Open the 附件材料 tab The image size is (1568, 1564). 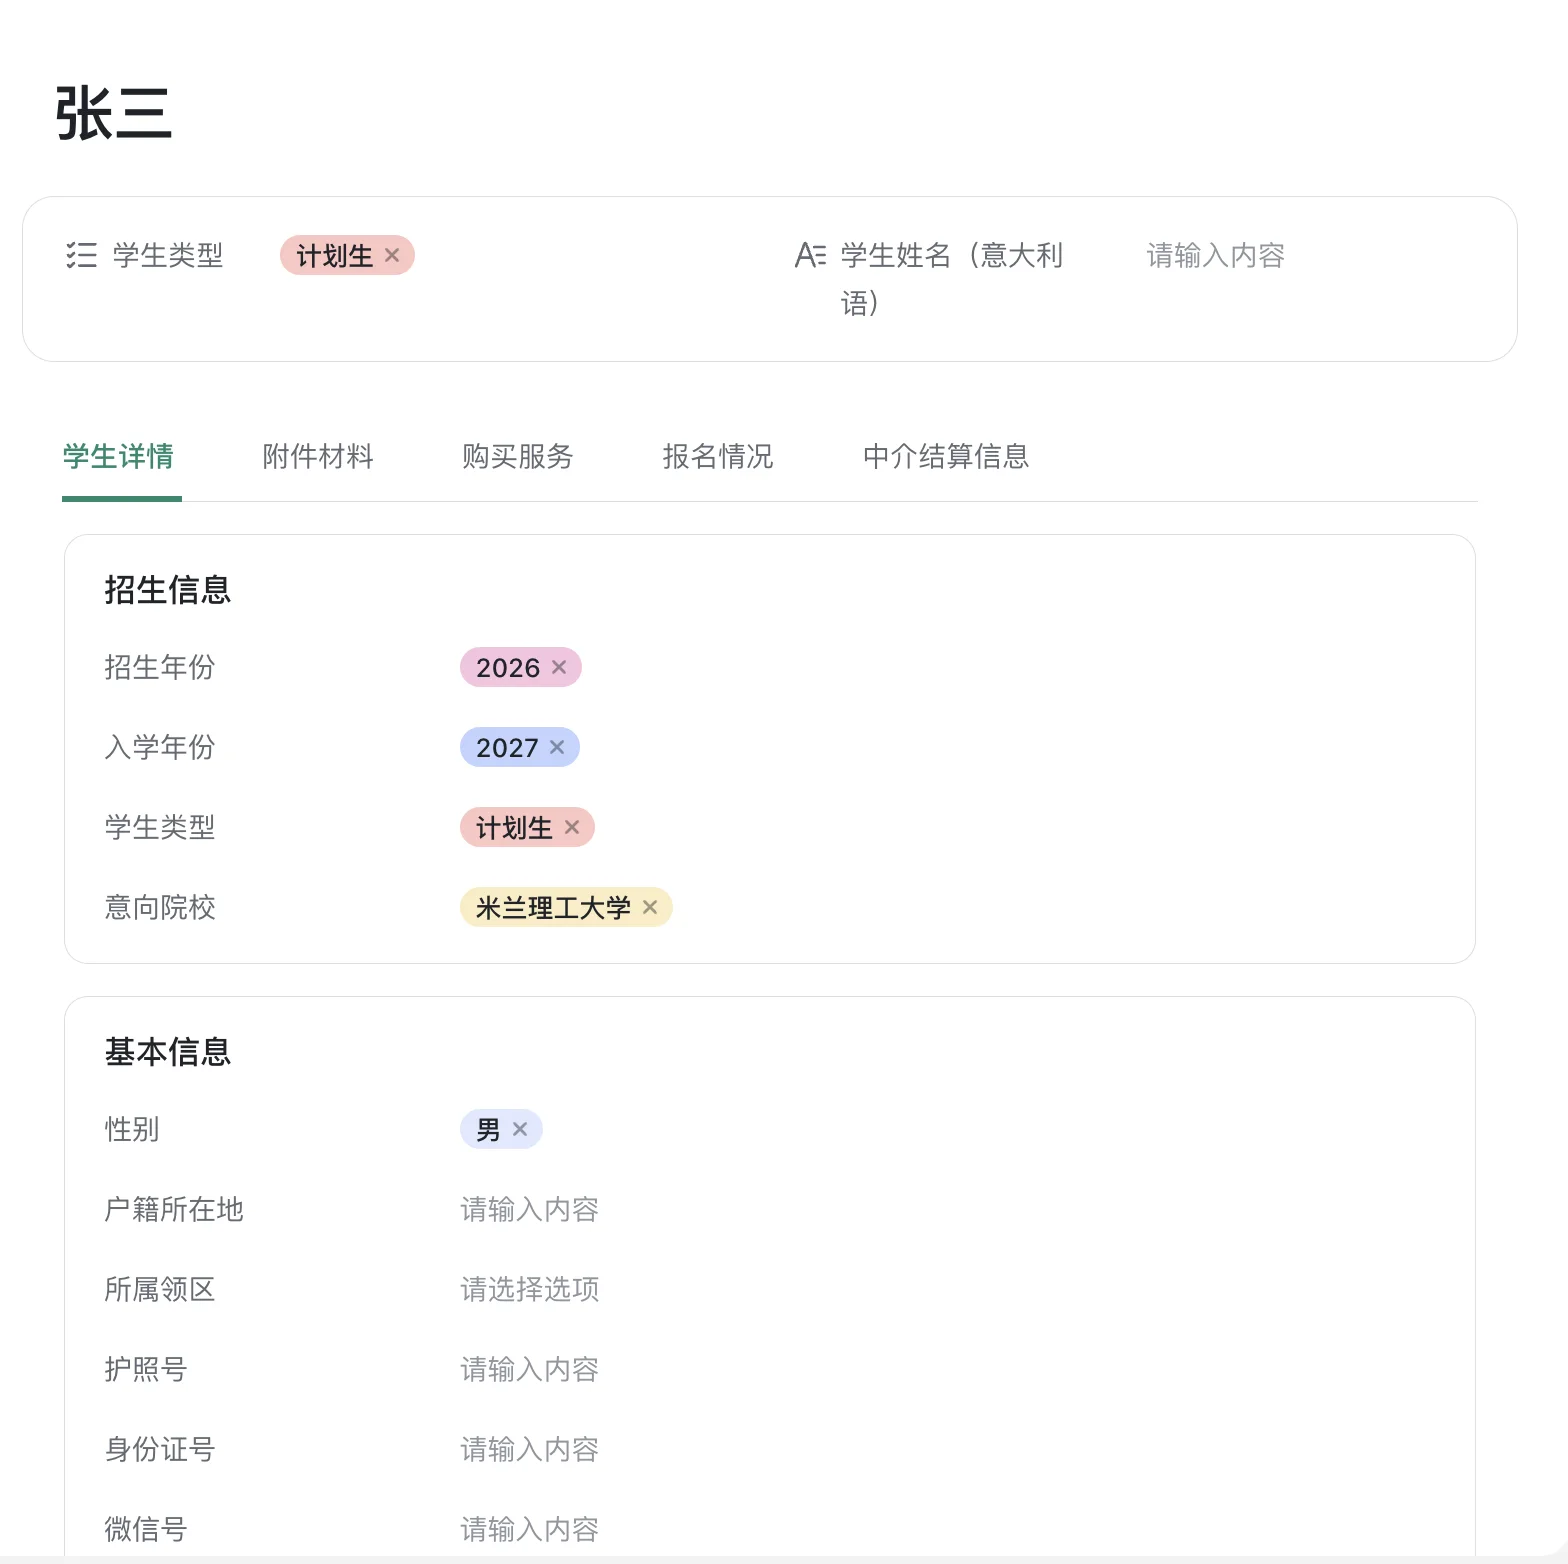(318, 457)
